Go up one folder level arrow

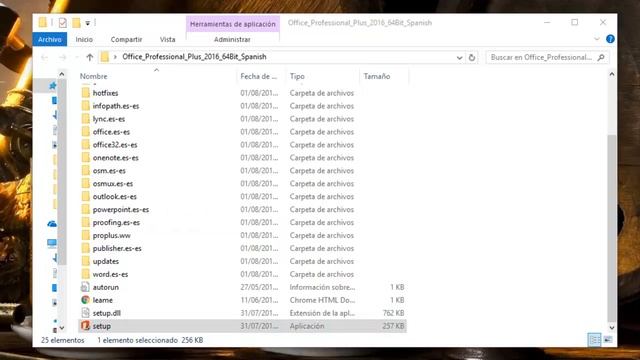click(90, 57)
